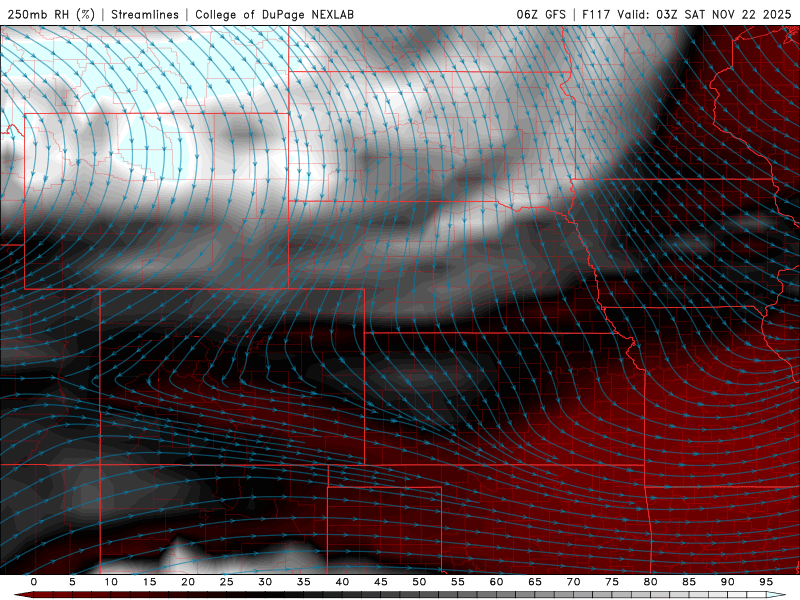The image size is (800, 600).
Task: Click the "60" legend label
Action: [496, 582]
